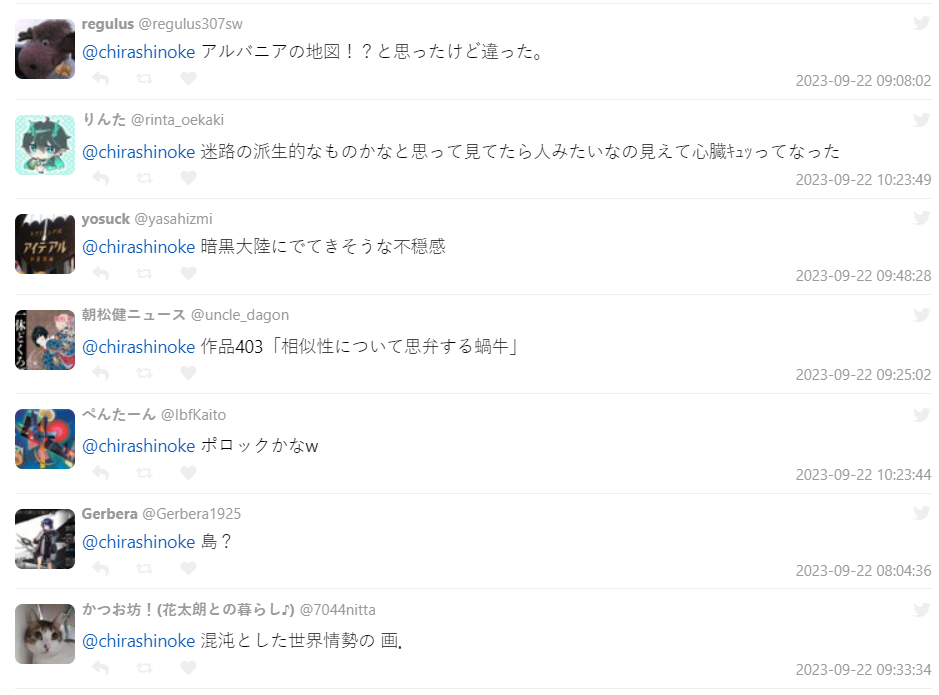939x695 pixels.
Task: Like the tweet by rinta_oekaki
Action: (x=188, y=178)
